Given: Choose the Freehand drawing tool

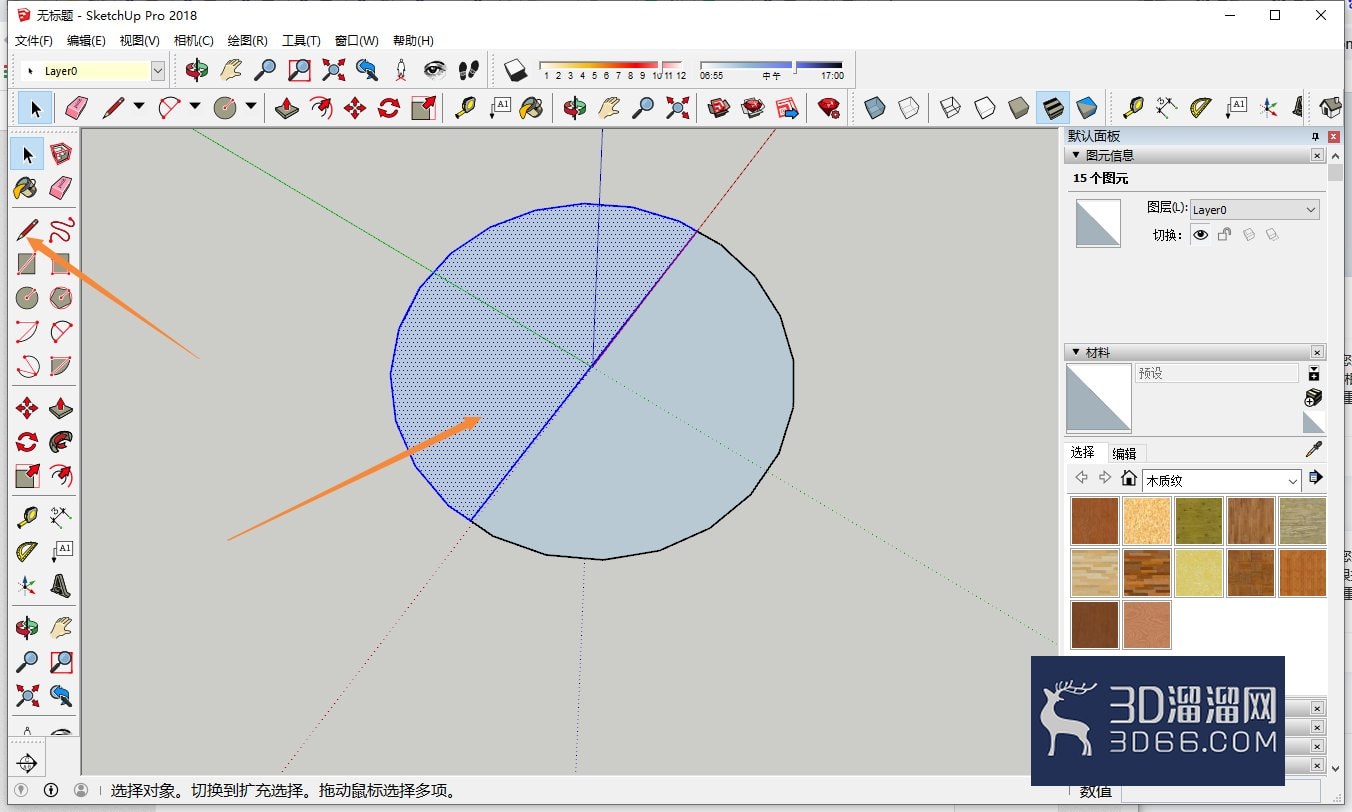Looking at the screenshot, I should coord(61,231).
